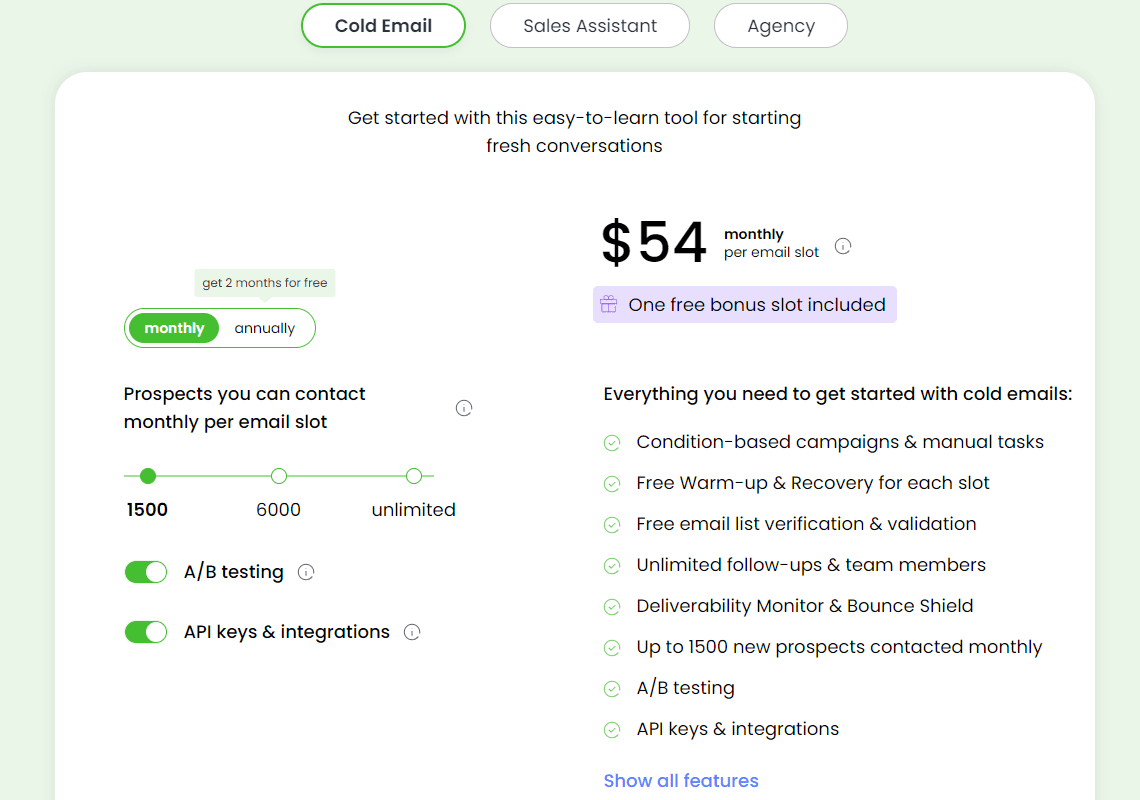Viewport: 1140px width, 800px height.
Task: Switch billing to annually
Action: pyautogui.click(x=265, y=328)
